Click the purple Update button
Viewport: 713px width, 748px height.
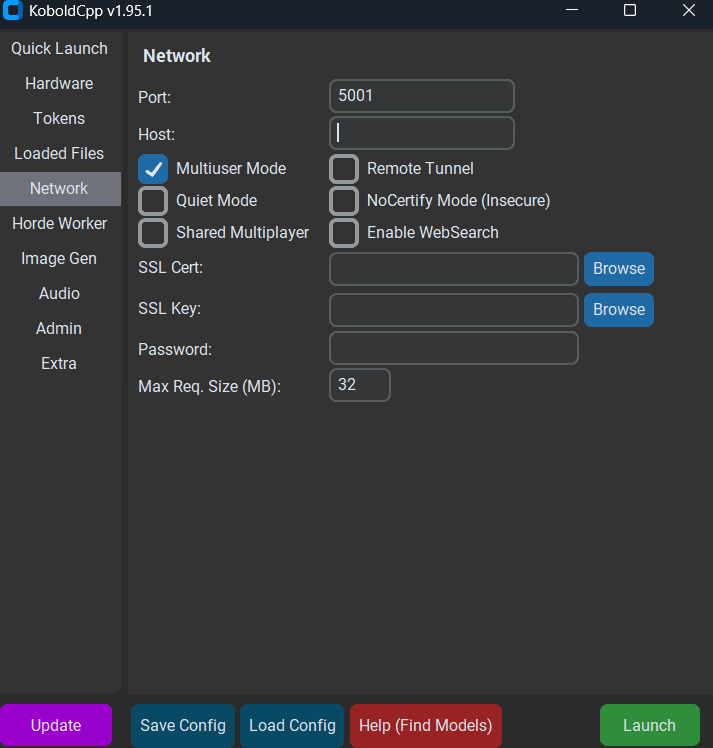56,726
